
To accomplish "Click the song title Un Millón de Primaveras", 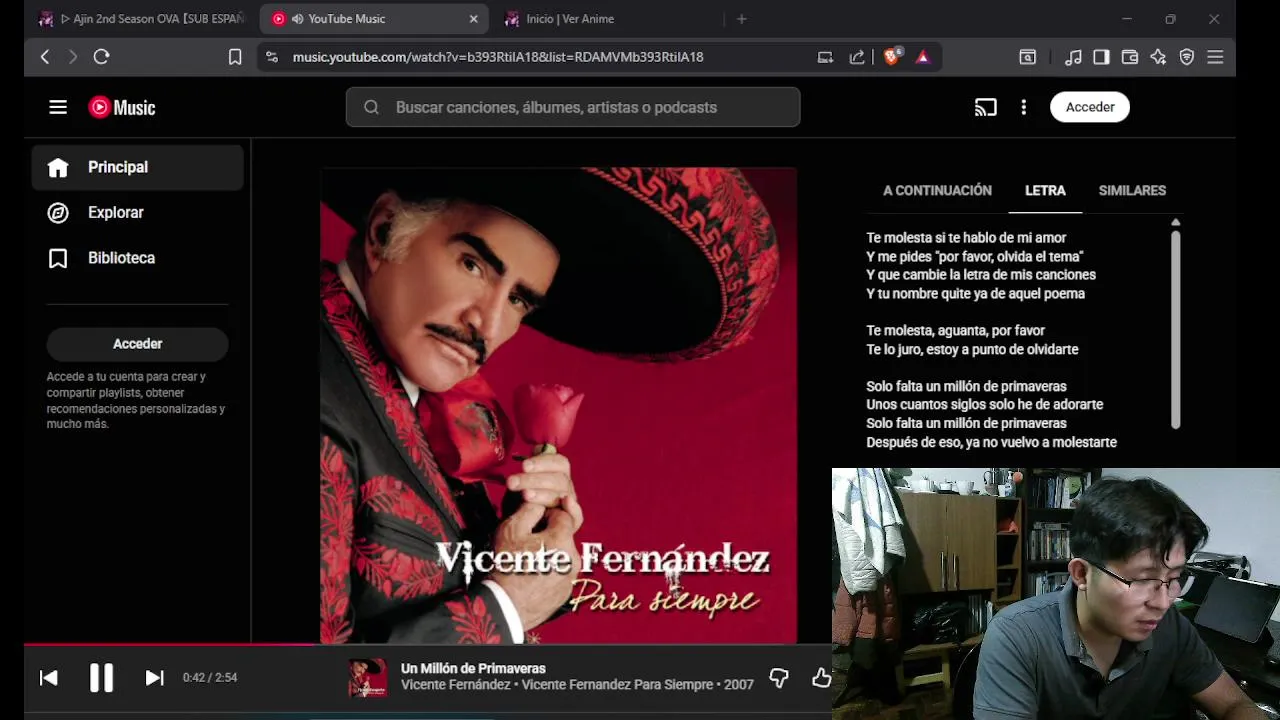I will pos(473,668).
